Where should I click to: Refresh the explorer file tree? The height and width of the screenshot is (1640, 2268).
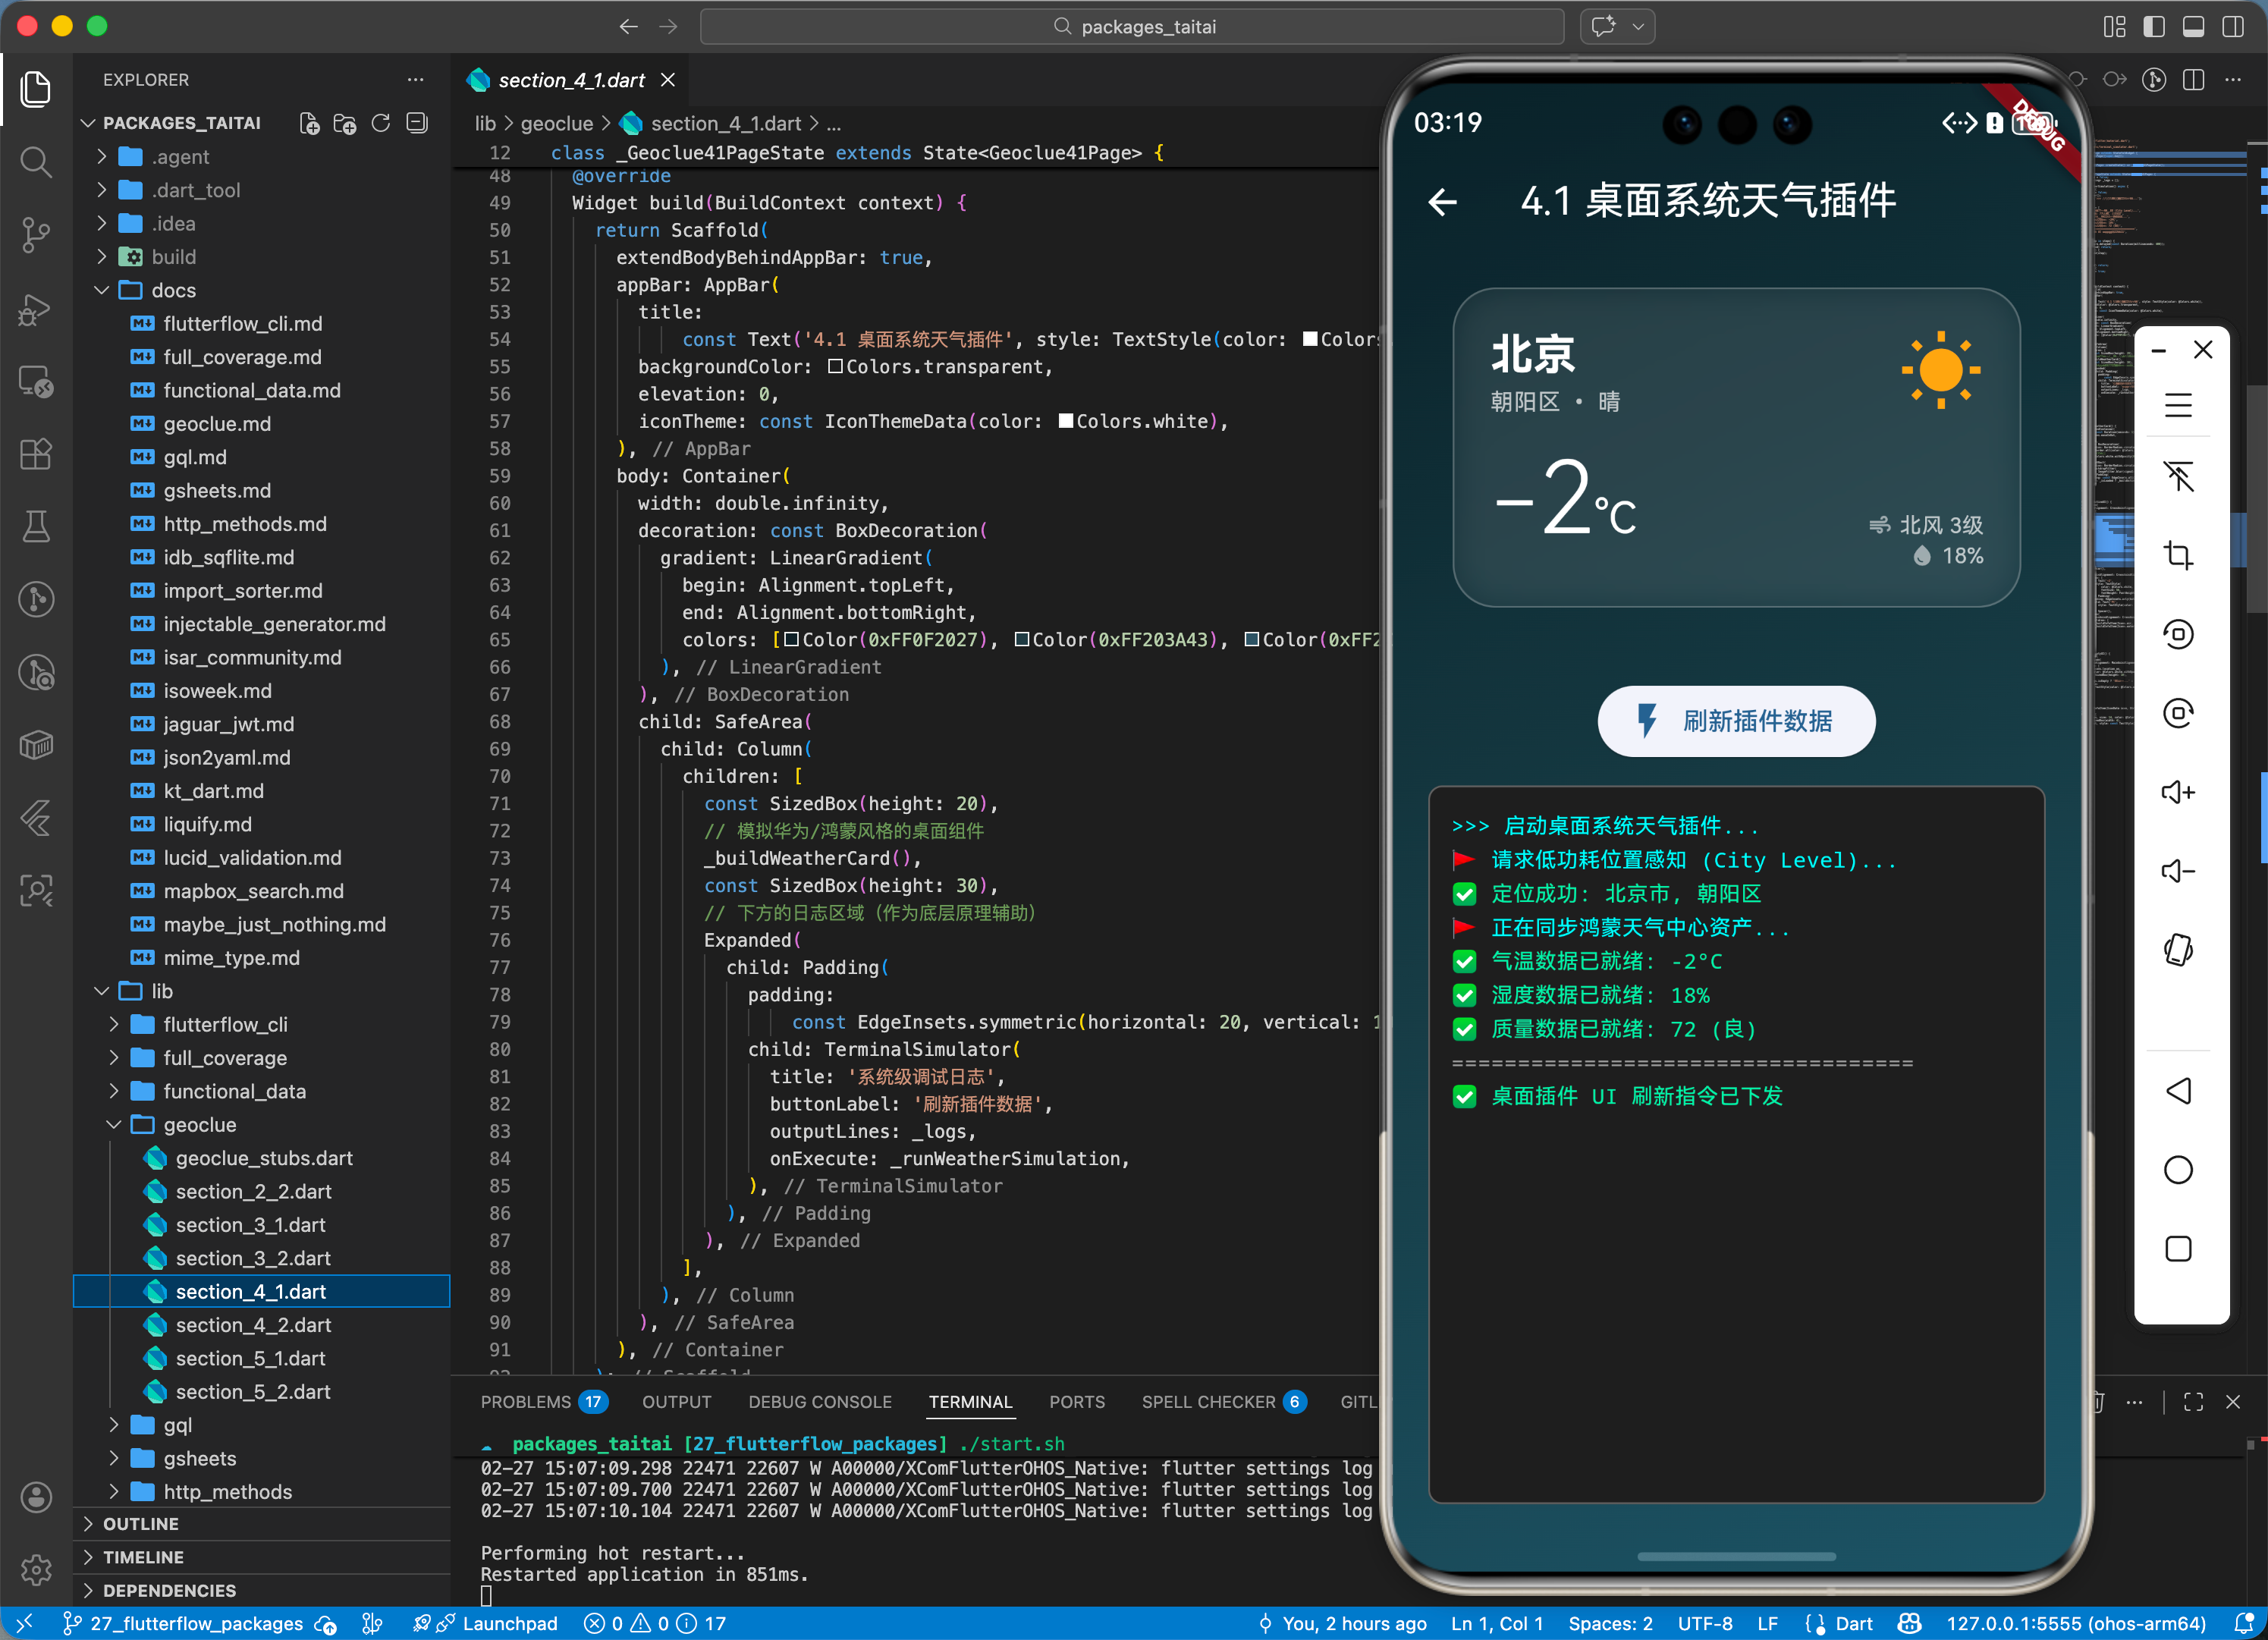[x=381, y=123]
